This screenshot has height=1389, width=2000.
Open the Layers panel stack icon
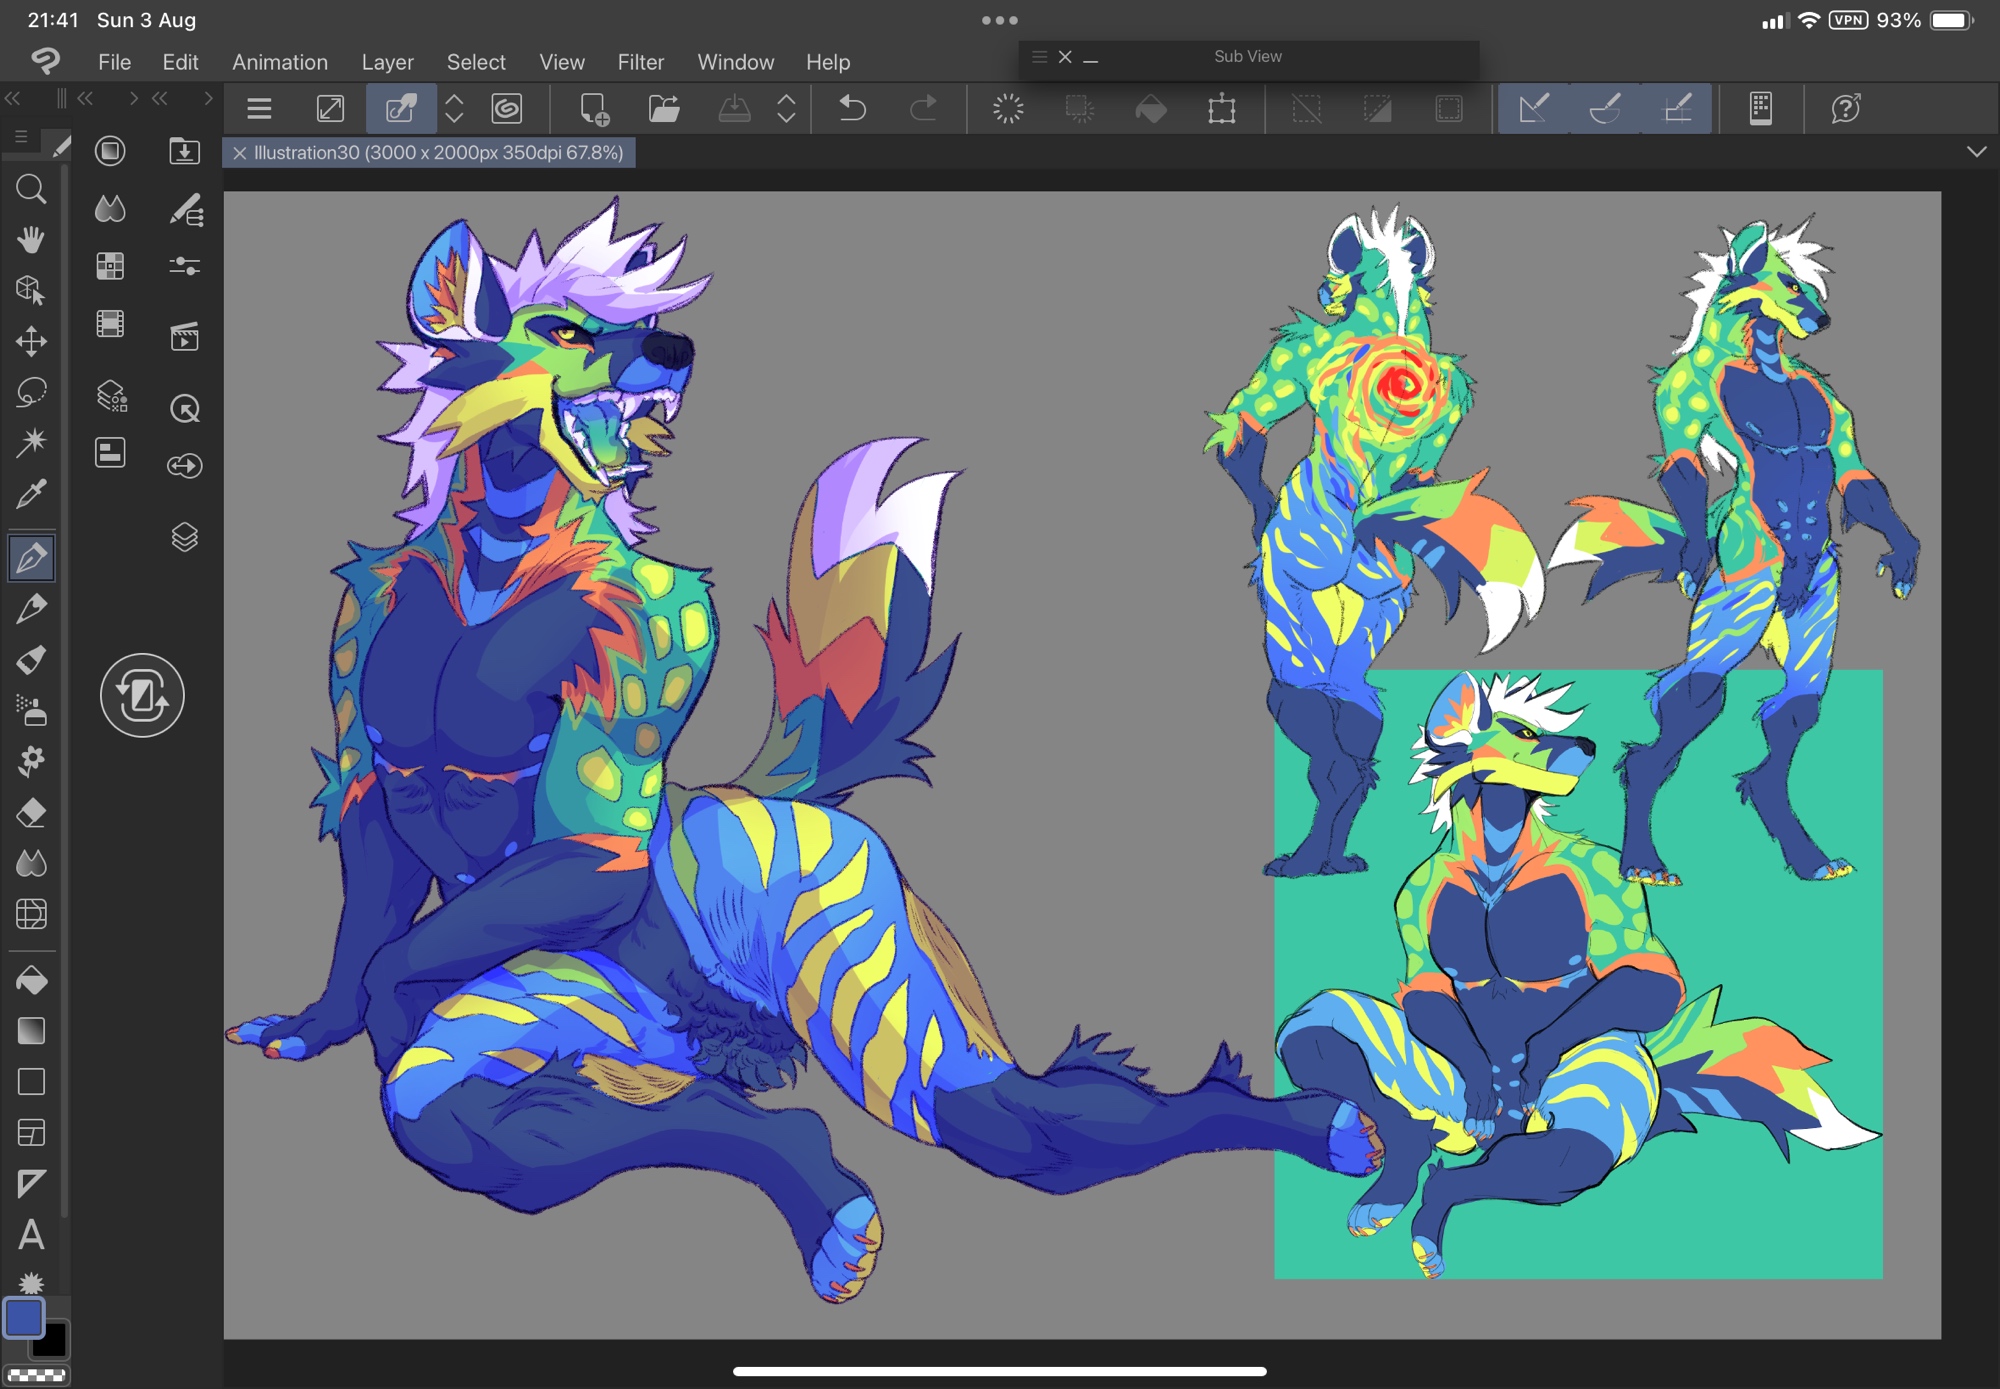185,537
